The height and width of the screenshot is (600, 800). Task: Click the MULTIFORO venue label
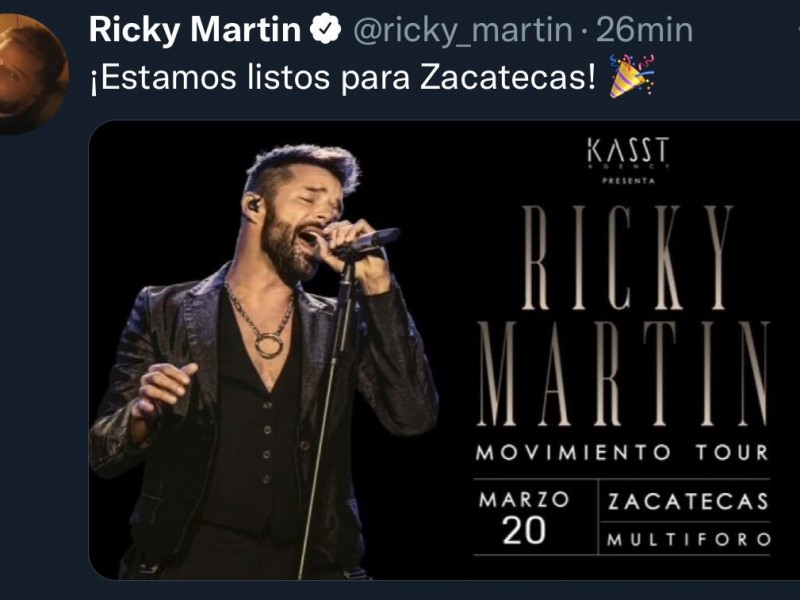point(688,539)
